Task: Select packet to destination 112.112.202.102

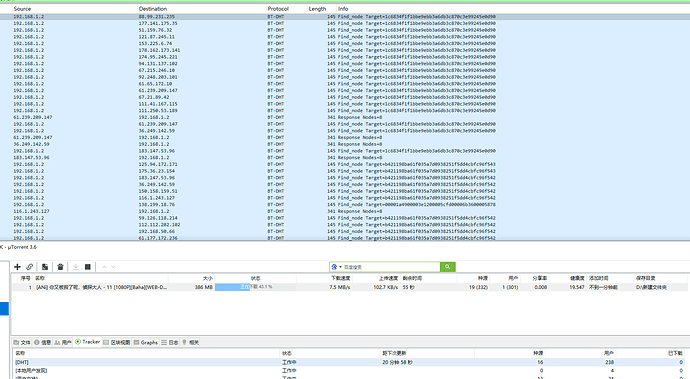Action: tap(345, 224)
